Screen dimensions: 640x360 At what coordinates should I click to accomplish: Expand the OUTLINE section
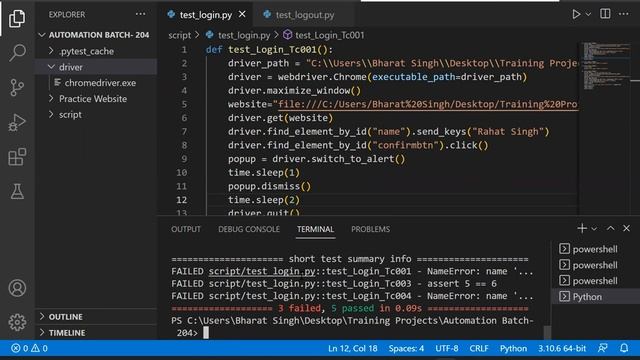(96, 317)
